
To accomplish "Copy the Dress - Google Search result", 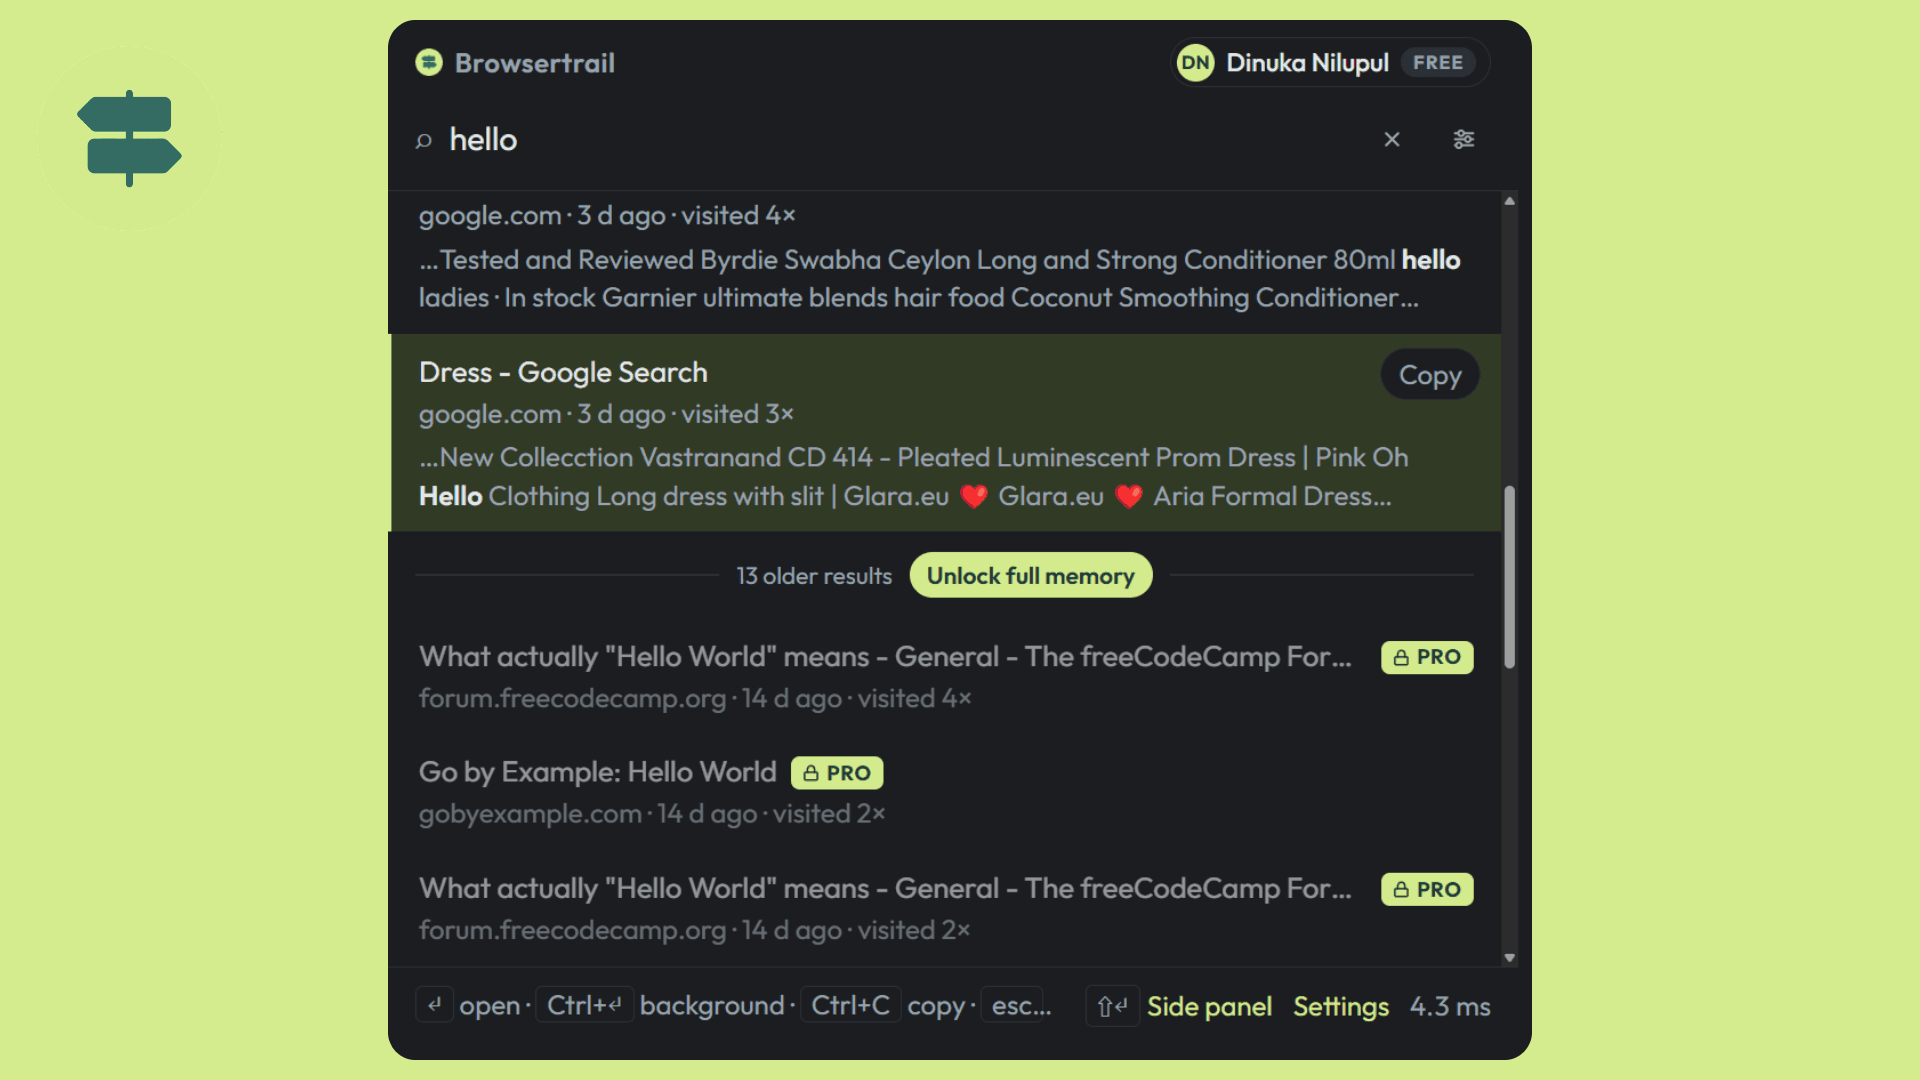I will click(x=1430, y=375).
